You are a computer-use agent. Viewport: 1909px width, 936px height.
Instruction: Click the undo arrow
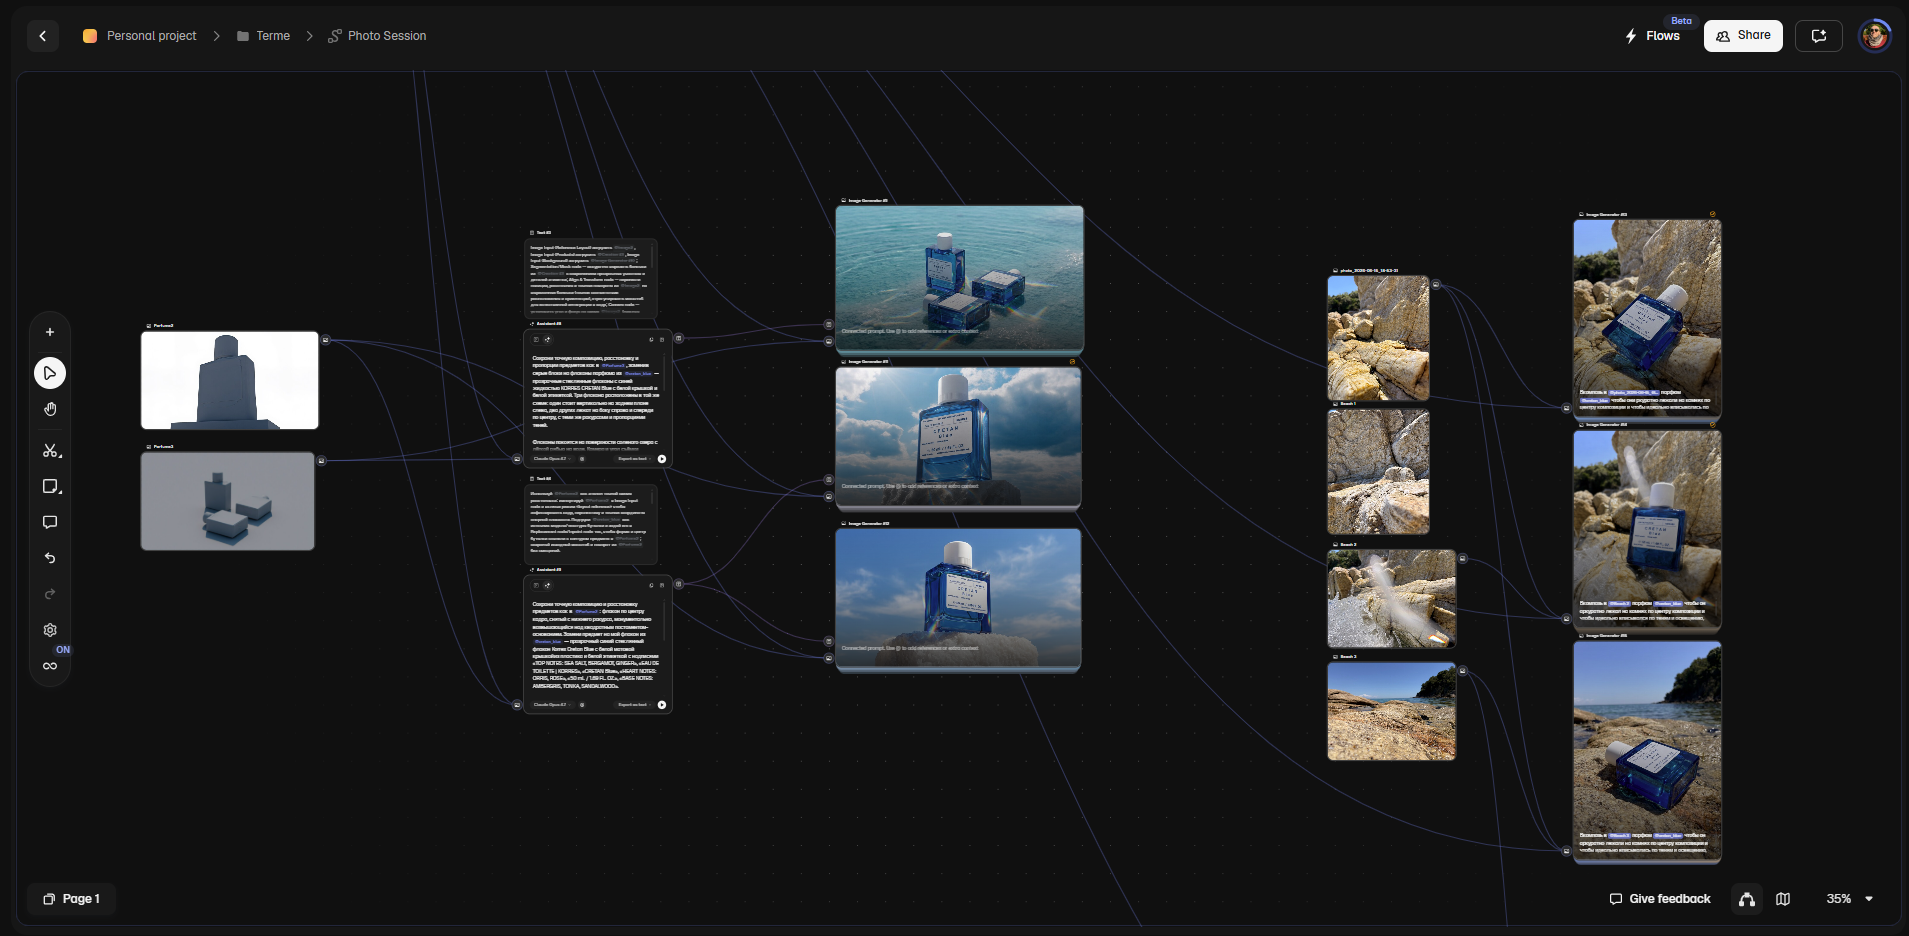50,559
